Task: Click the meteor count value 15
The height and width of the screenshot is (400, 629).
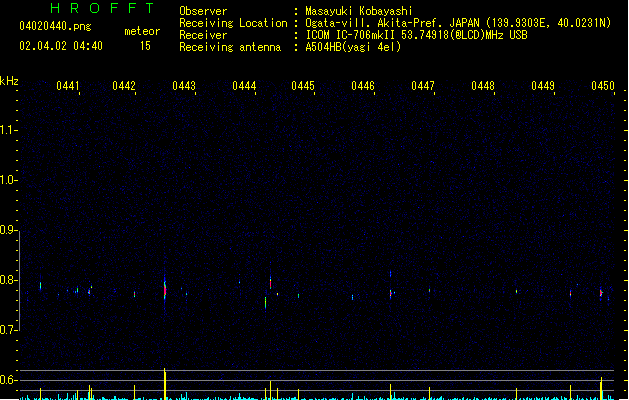Action: (x=145, y=46)
